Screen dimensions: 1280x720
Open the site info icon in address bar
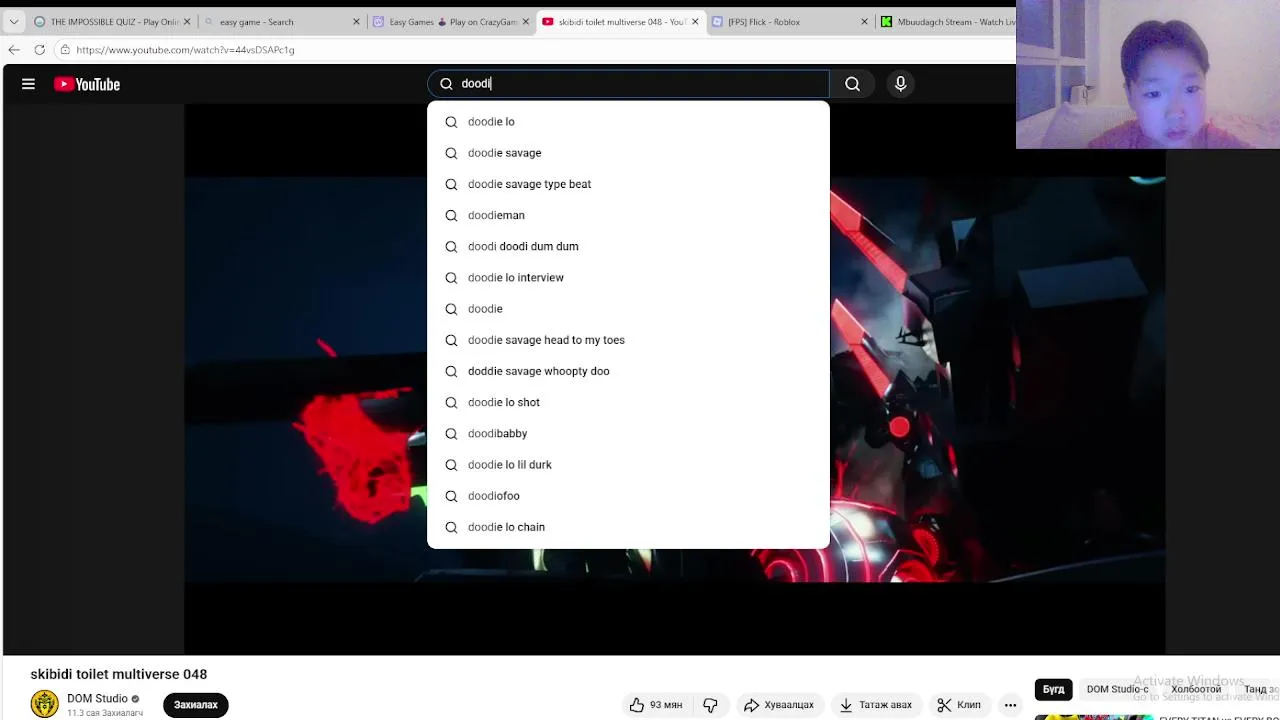click(65, 49)
